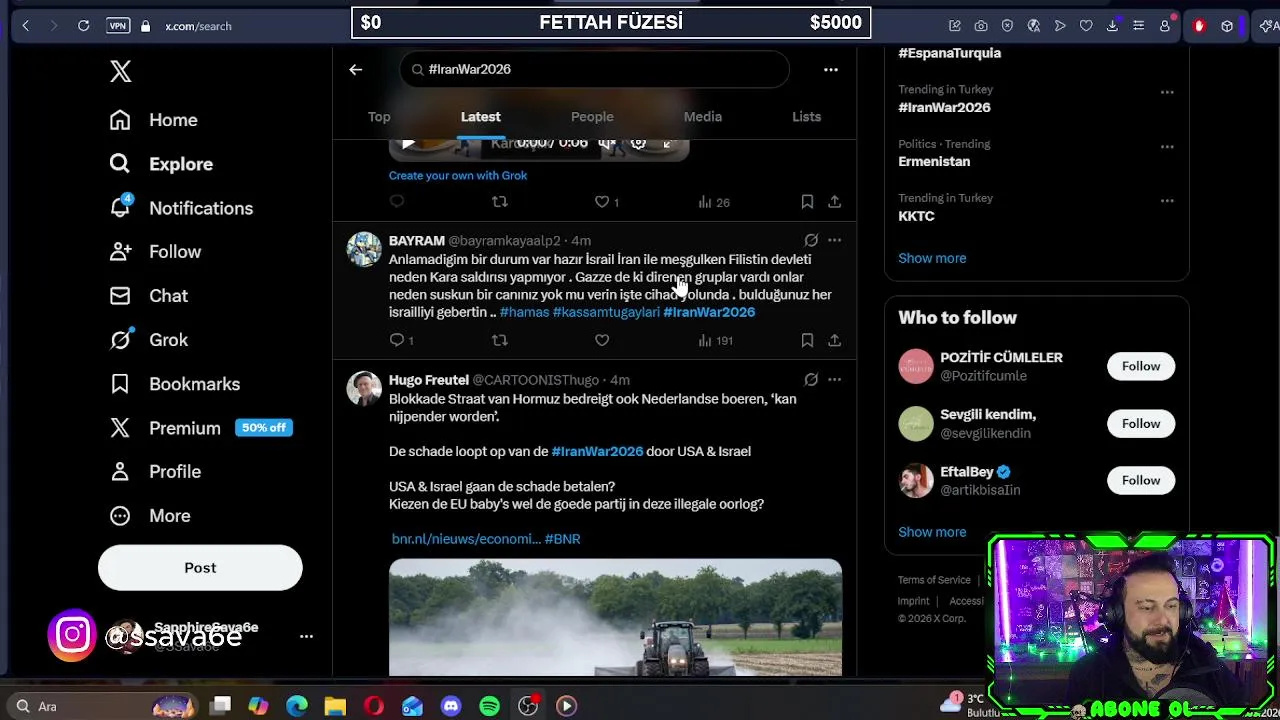
Task: Open account switcher three-dot menu
Action: click(306, 636)
